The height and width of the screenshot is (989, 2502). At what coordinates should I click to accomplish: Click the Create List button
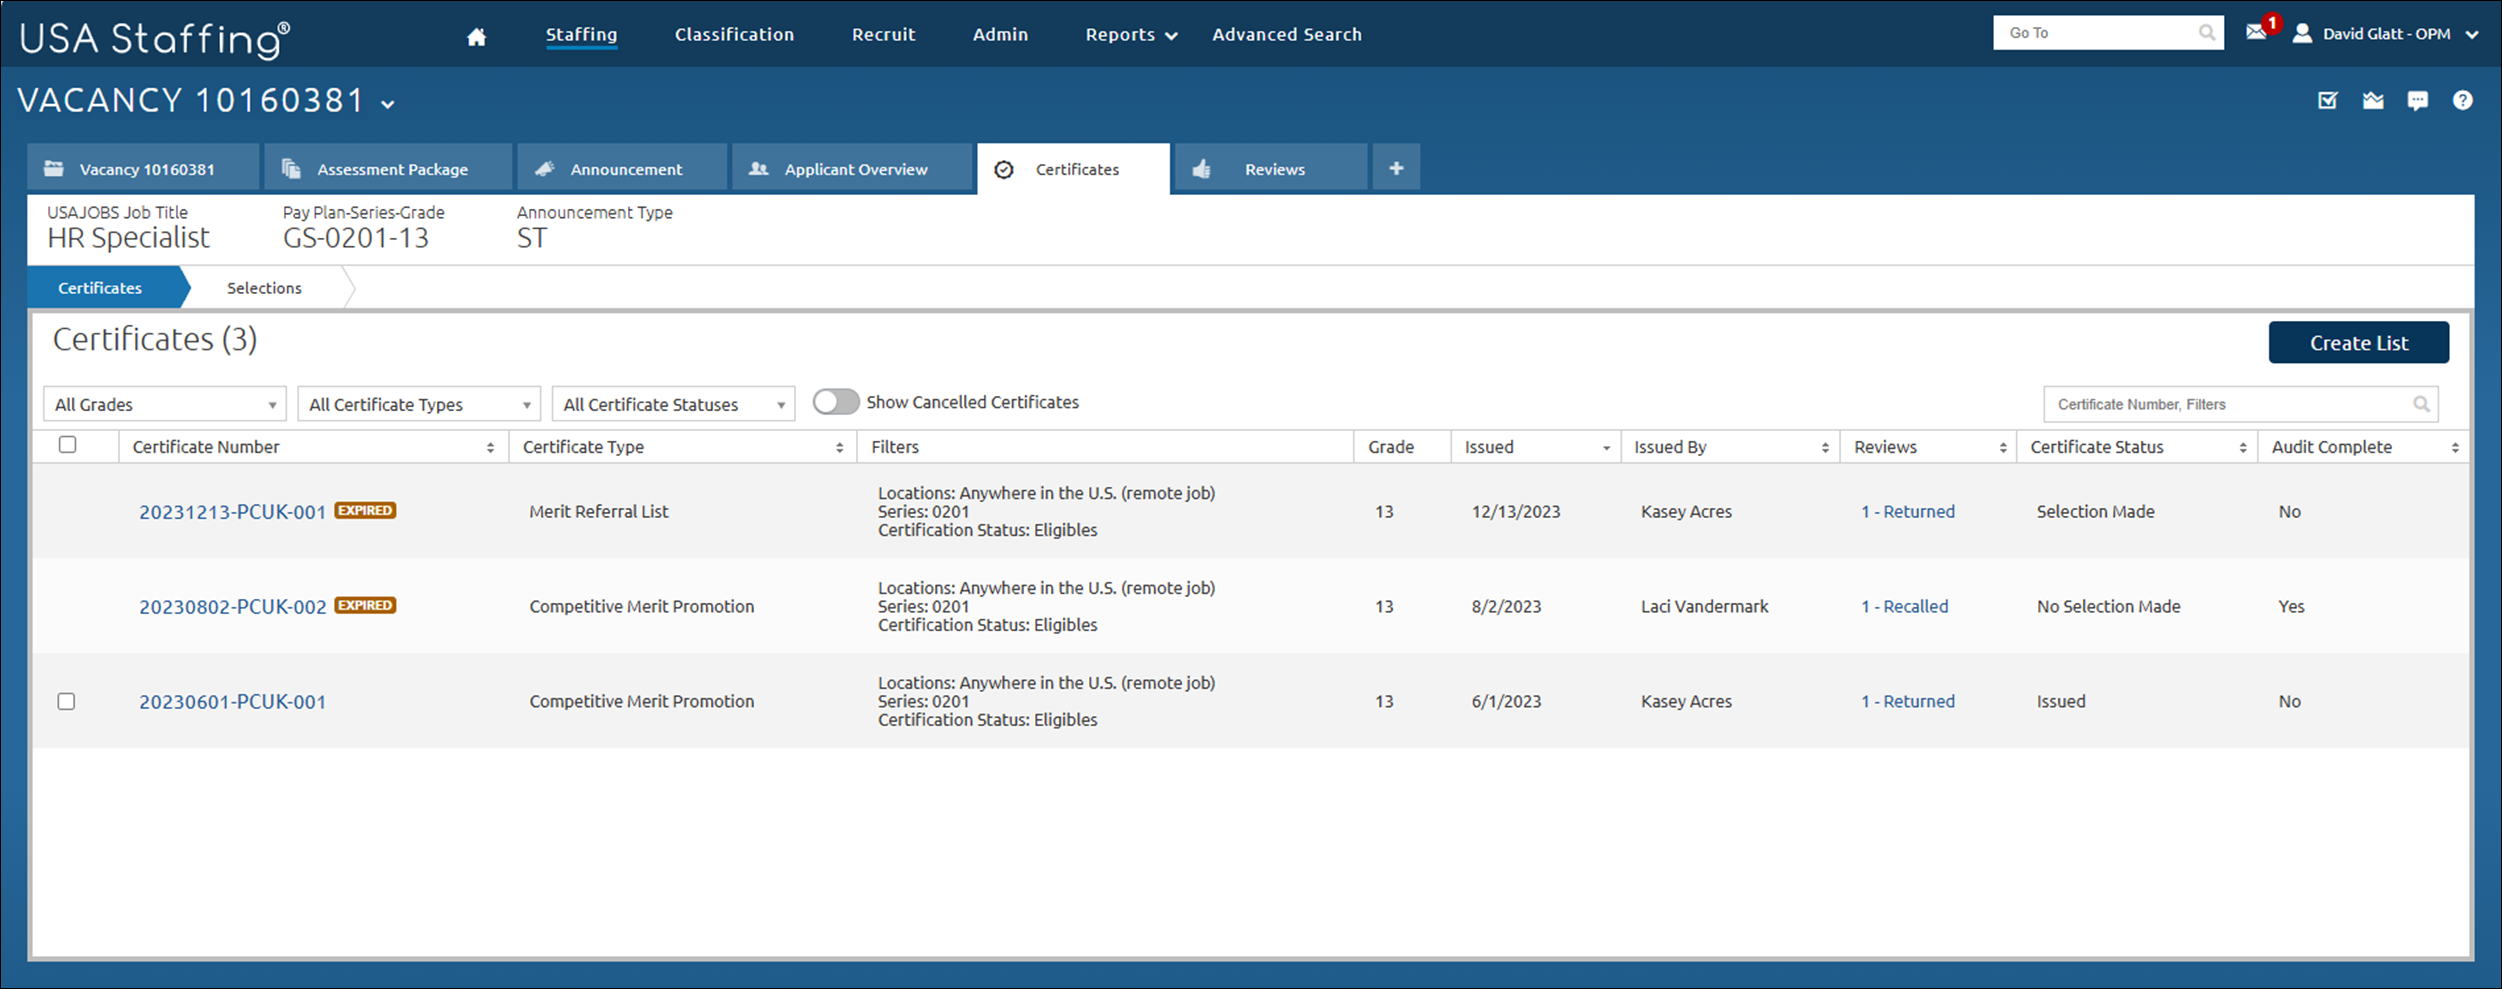pyautogui.click(x=2358, y=342)
